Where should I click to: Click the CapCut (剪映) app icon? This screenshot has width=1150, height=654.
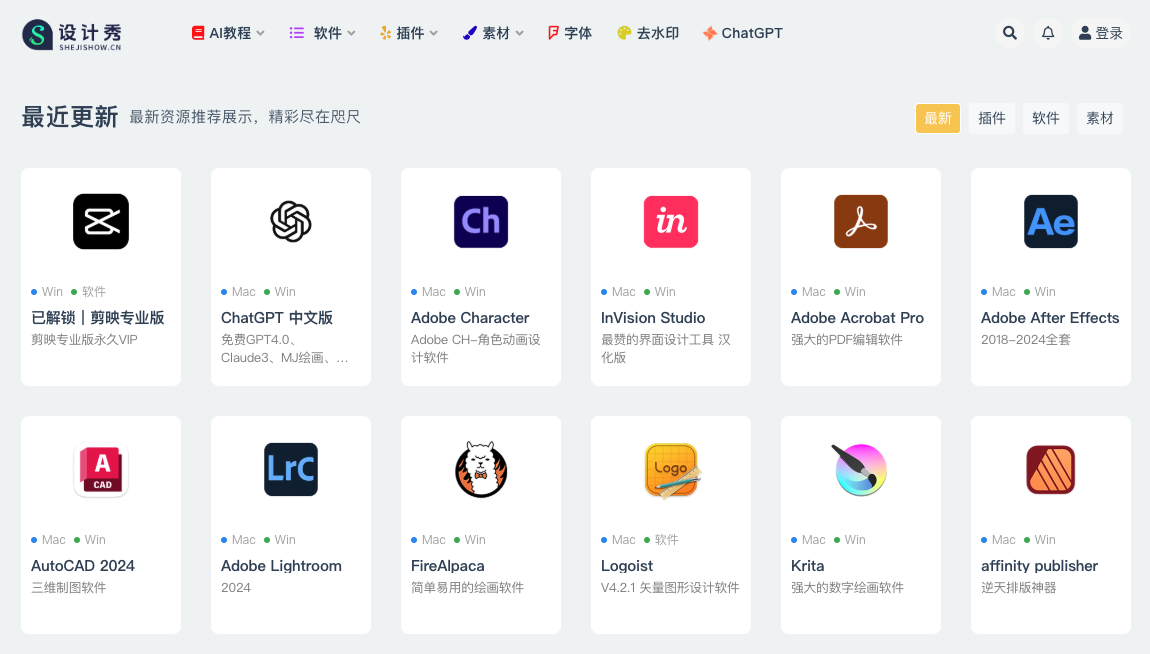pyautogui.click(x=101, y=221)
